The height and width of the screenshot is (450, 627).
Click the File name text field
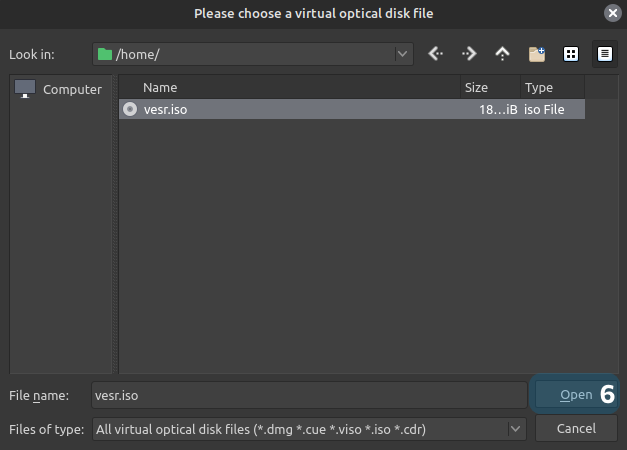pos(308,395)
